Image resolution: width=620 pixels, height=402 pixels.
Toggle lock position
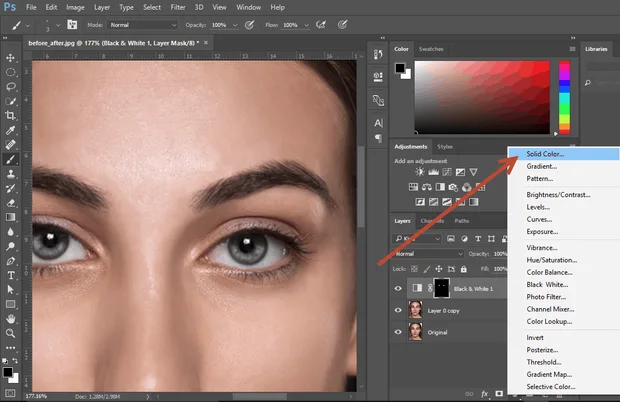[x=439, y=269]
